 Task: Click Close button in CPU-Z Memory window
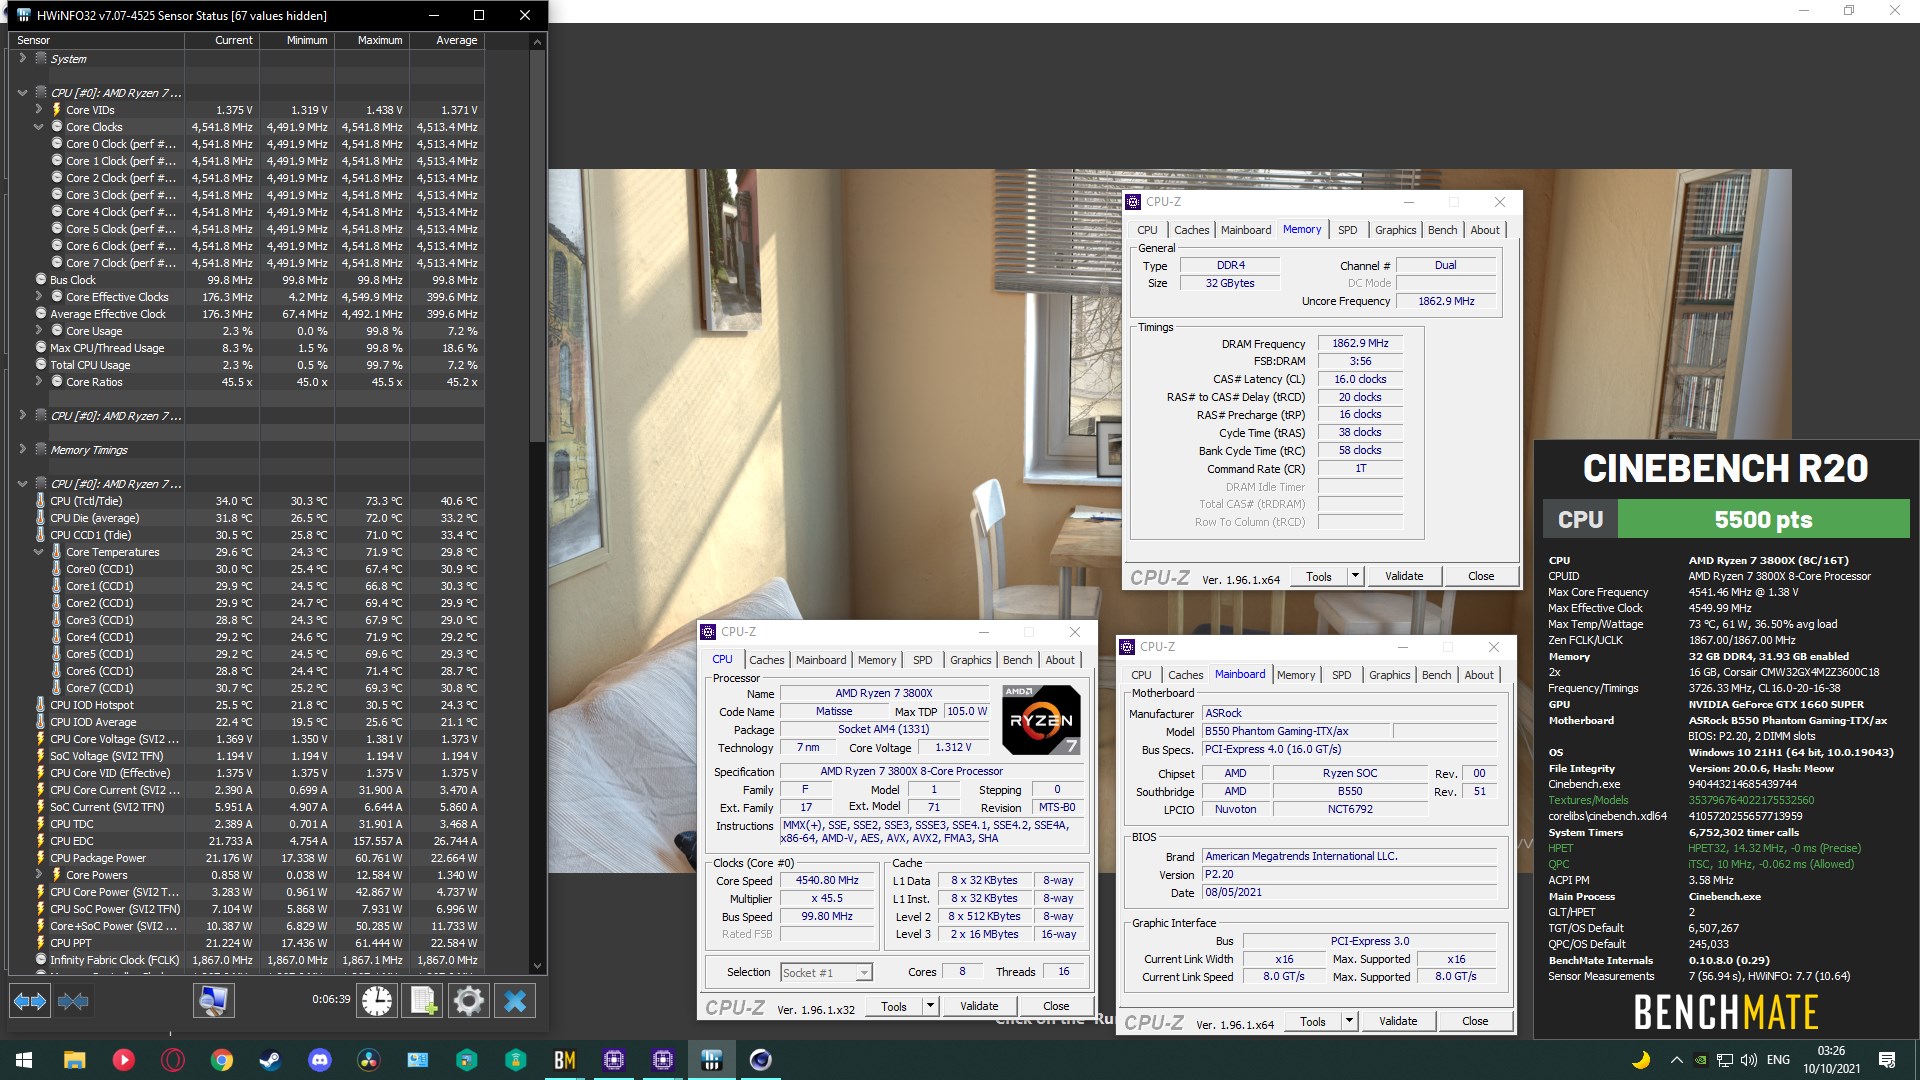point(1481,576)
